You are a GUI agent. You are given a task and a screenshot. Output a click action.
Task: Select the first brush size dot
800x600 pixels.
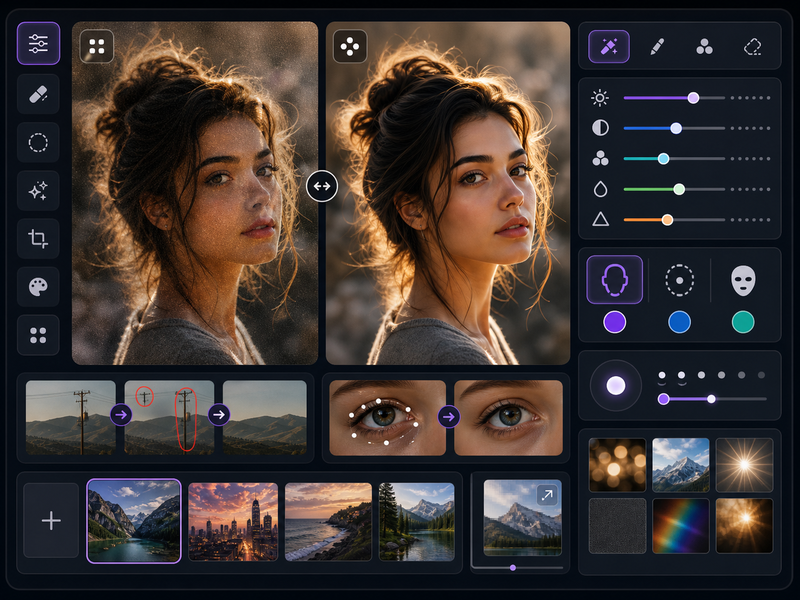pyautogui.click(x=662, y=375)
